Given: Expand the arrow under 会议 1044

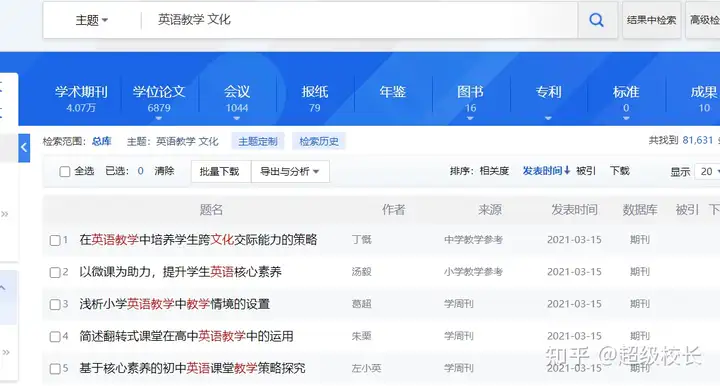Looking at the screenshot, I should point(237,118).
